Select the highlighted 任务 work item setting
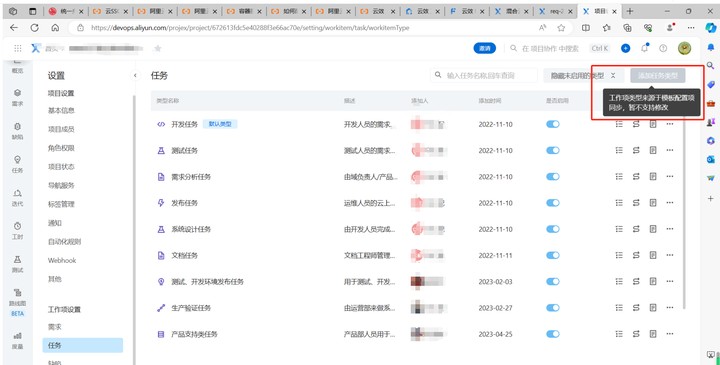Viewport: 720px width, 365px height. [x=83, y=345]
